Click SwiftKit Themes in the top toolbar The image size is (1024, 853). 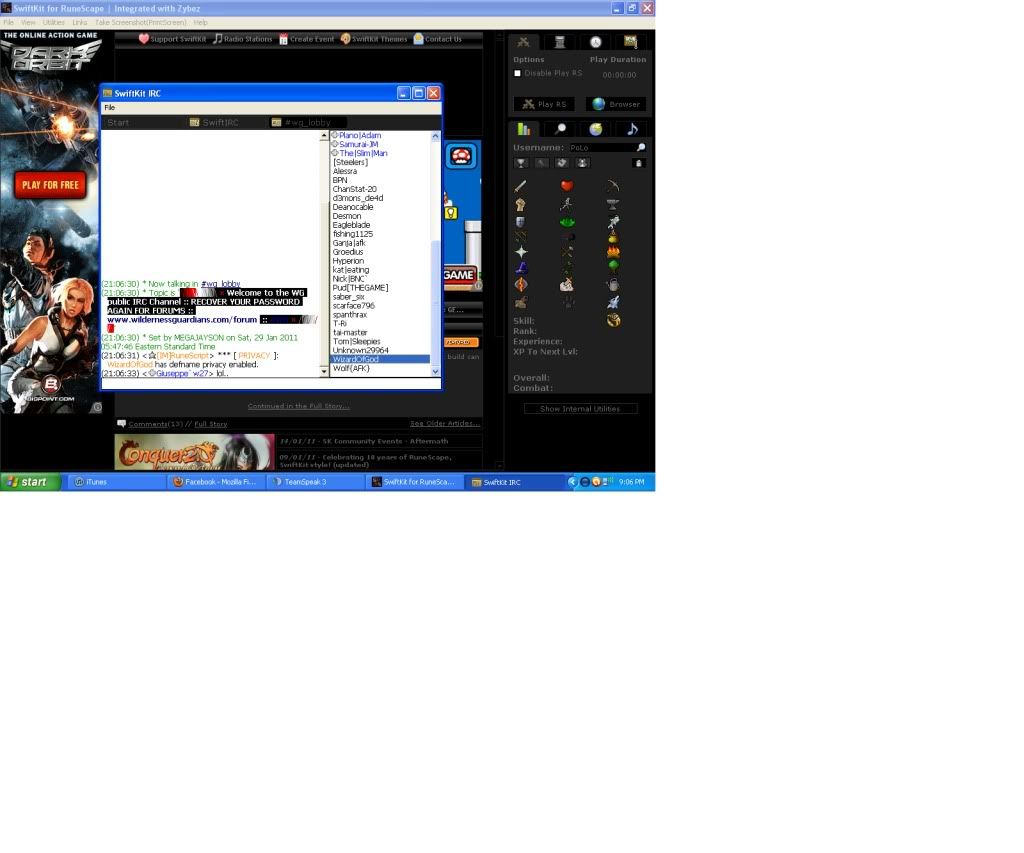[374, 39]
